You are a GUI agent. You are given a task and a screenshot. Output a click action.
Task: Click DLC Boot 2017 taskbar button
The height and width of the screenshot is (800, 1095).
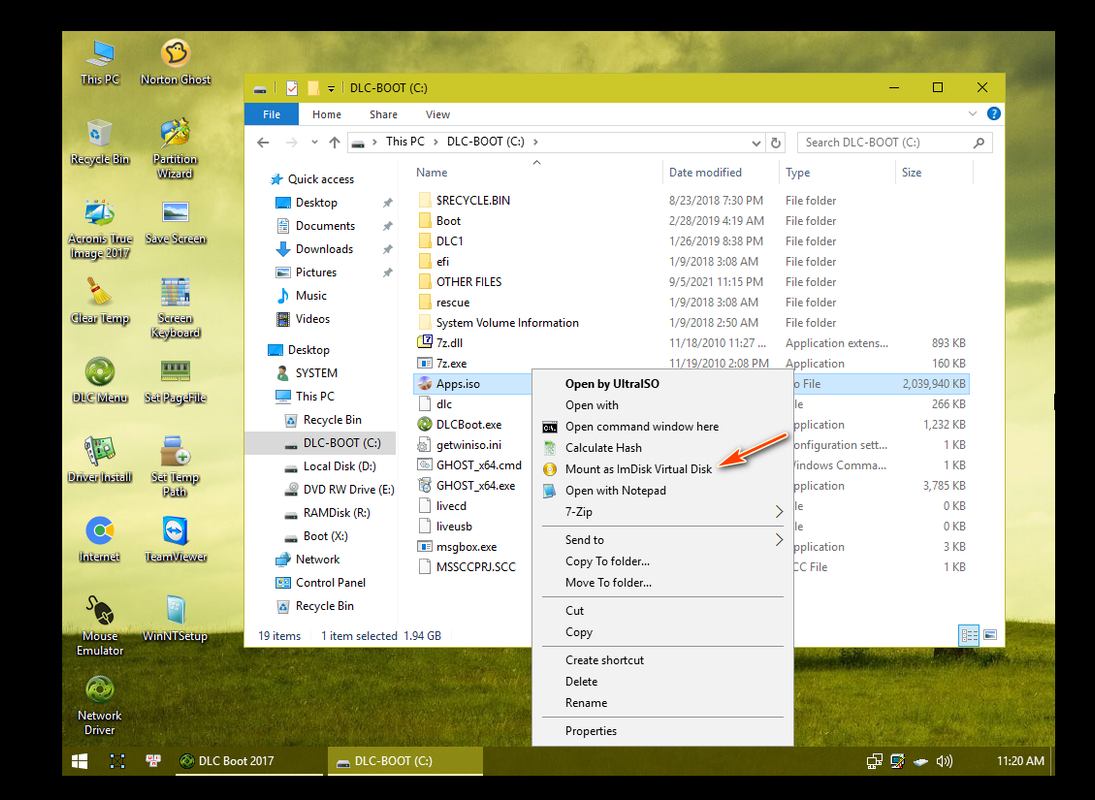(x=247, y=761)
